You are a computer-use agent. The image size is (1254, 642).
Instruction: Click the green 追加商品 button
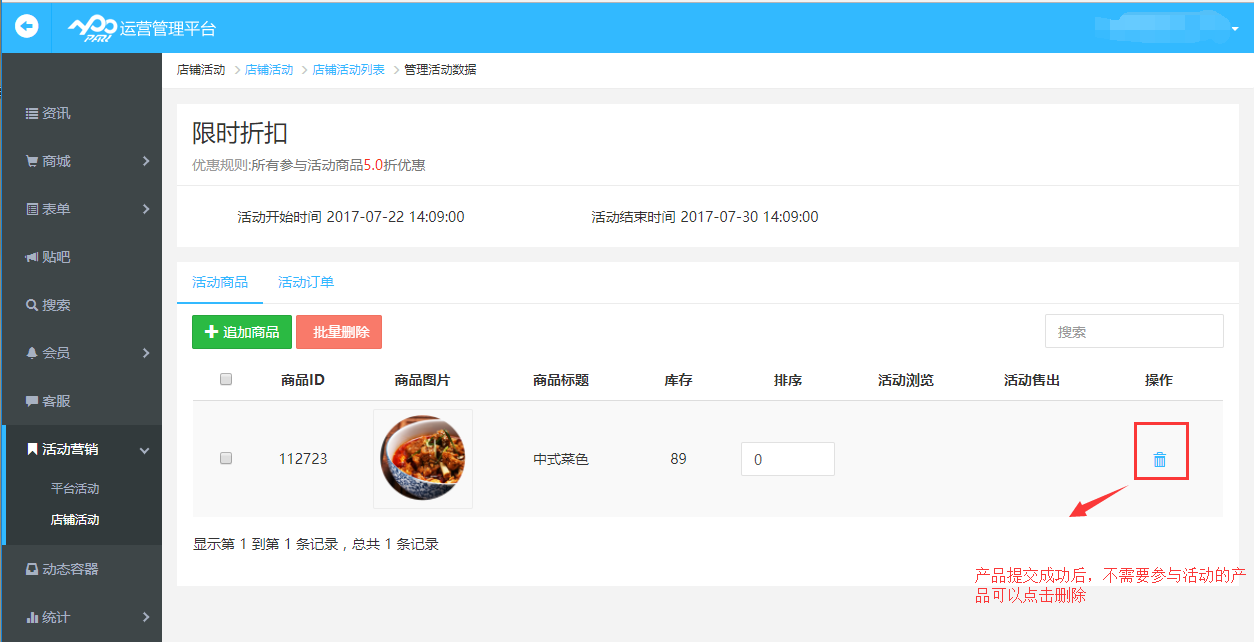click(241, 332)
